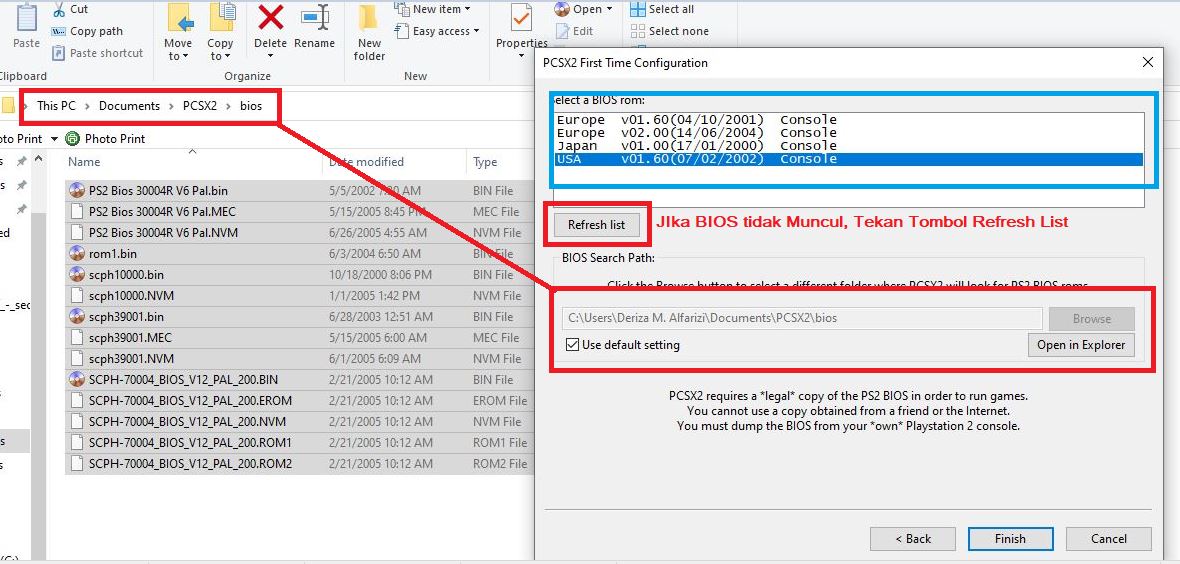
Task: Open the Open dropdown in the ribbon
Action: click(x=584, y=9)
